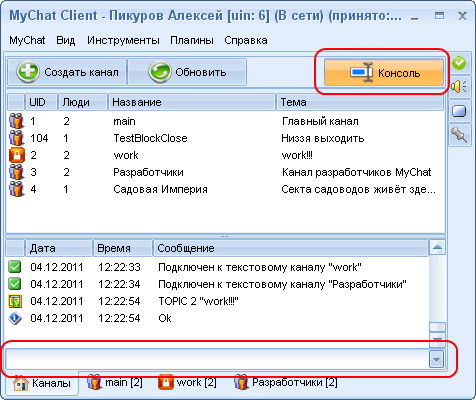Click the Создать канал button
The image size is (476, 400).
pos(67,72)
